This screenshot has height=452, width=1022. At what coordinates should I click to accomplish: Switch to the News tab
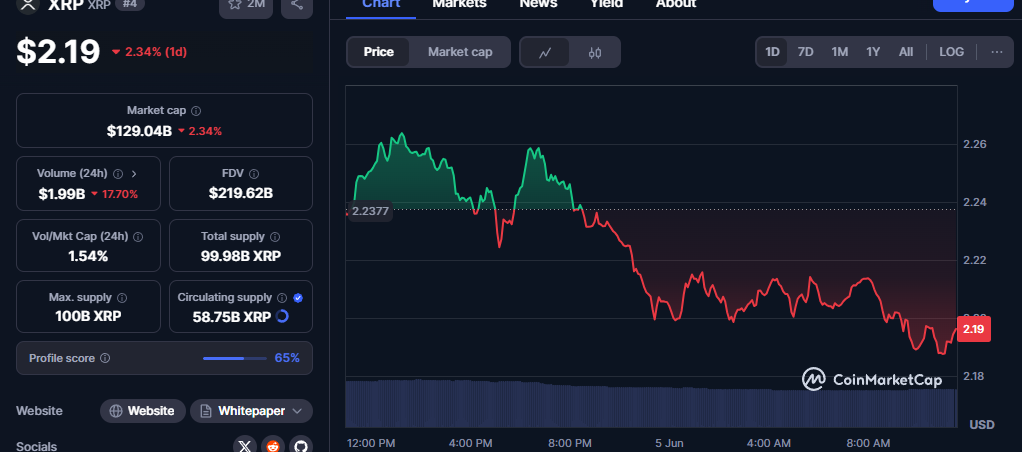pyautogui.click(x=538, y=5)
